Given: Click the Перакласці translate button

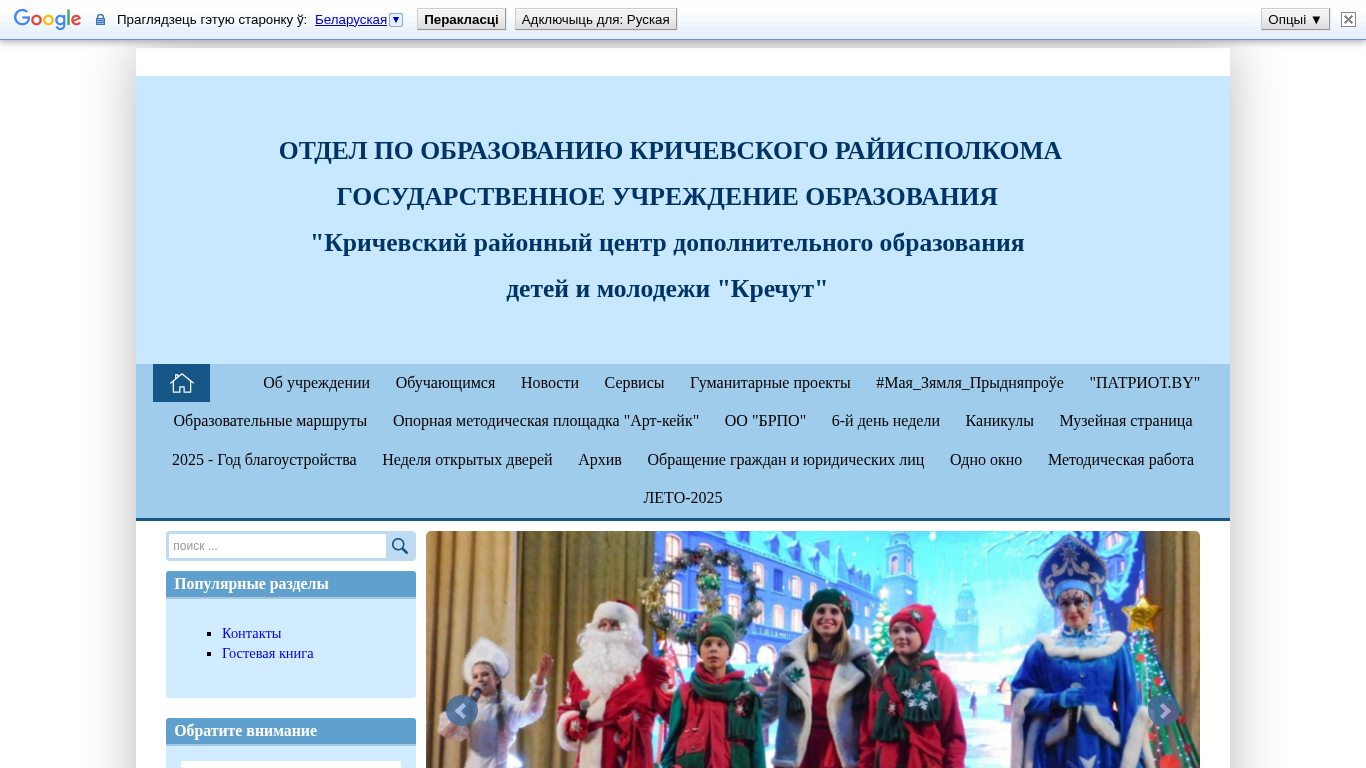Looking at the screenshot, I should tap(461, 19).
